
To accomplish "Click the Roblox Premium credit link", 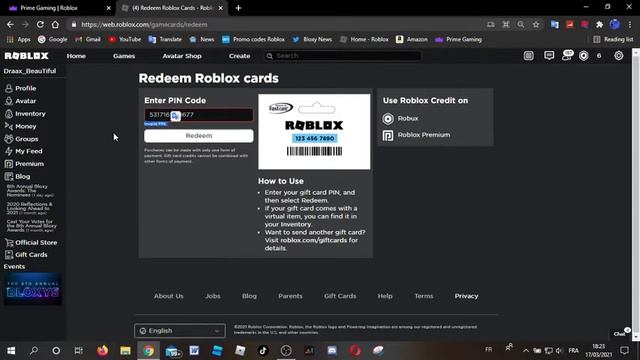I will pos(424,135).
